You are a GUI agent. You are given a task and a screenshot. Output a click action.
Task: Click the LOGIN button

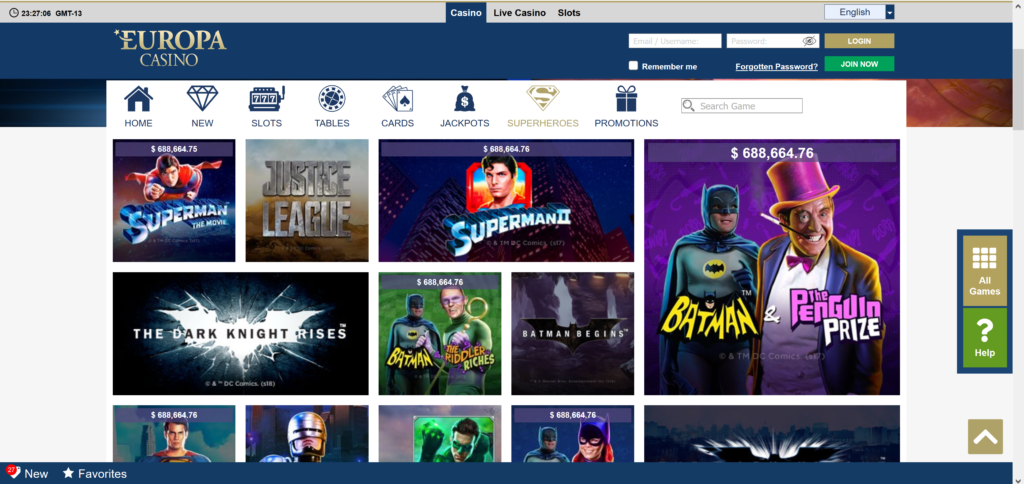point(859,41)
